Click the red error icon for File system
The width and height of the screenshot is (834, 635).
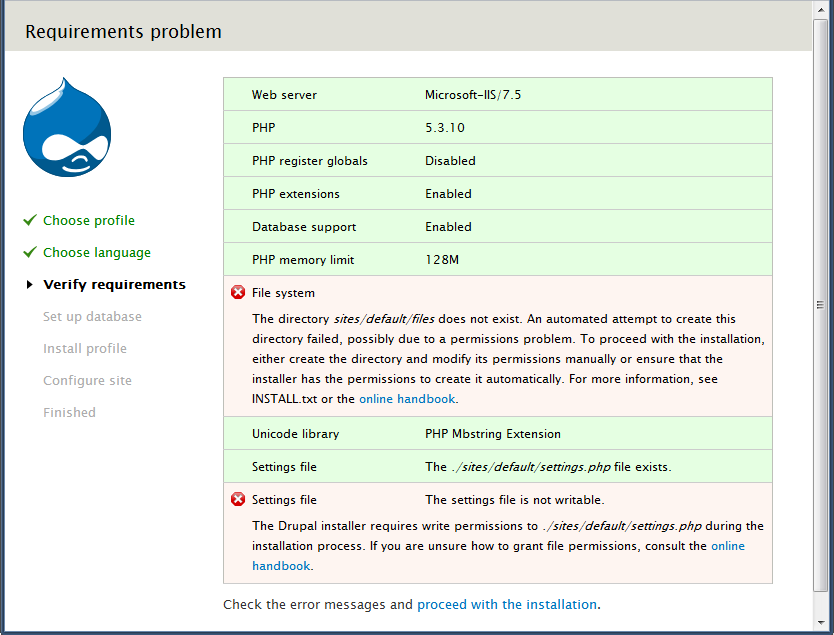click(x=238, y=293)
